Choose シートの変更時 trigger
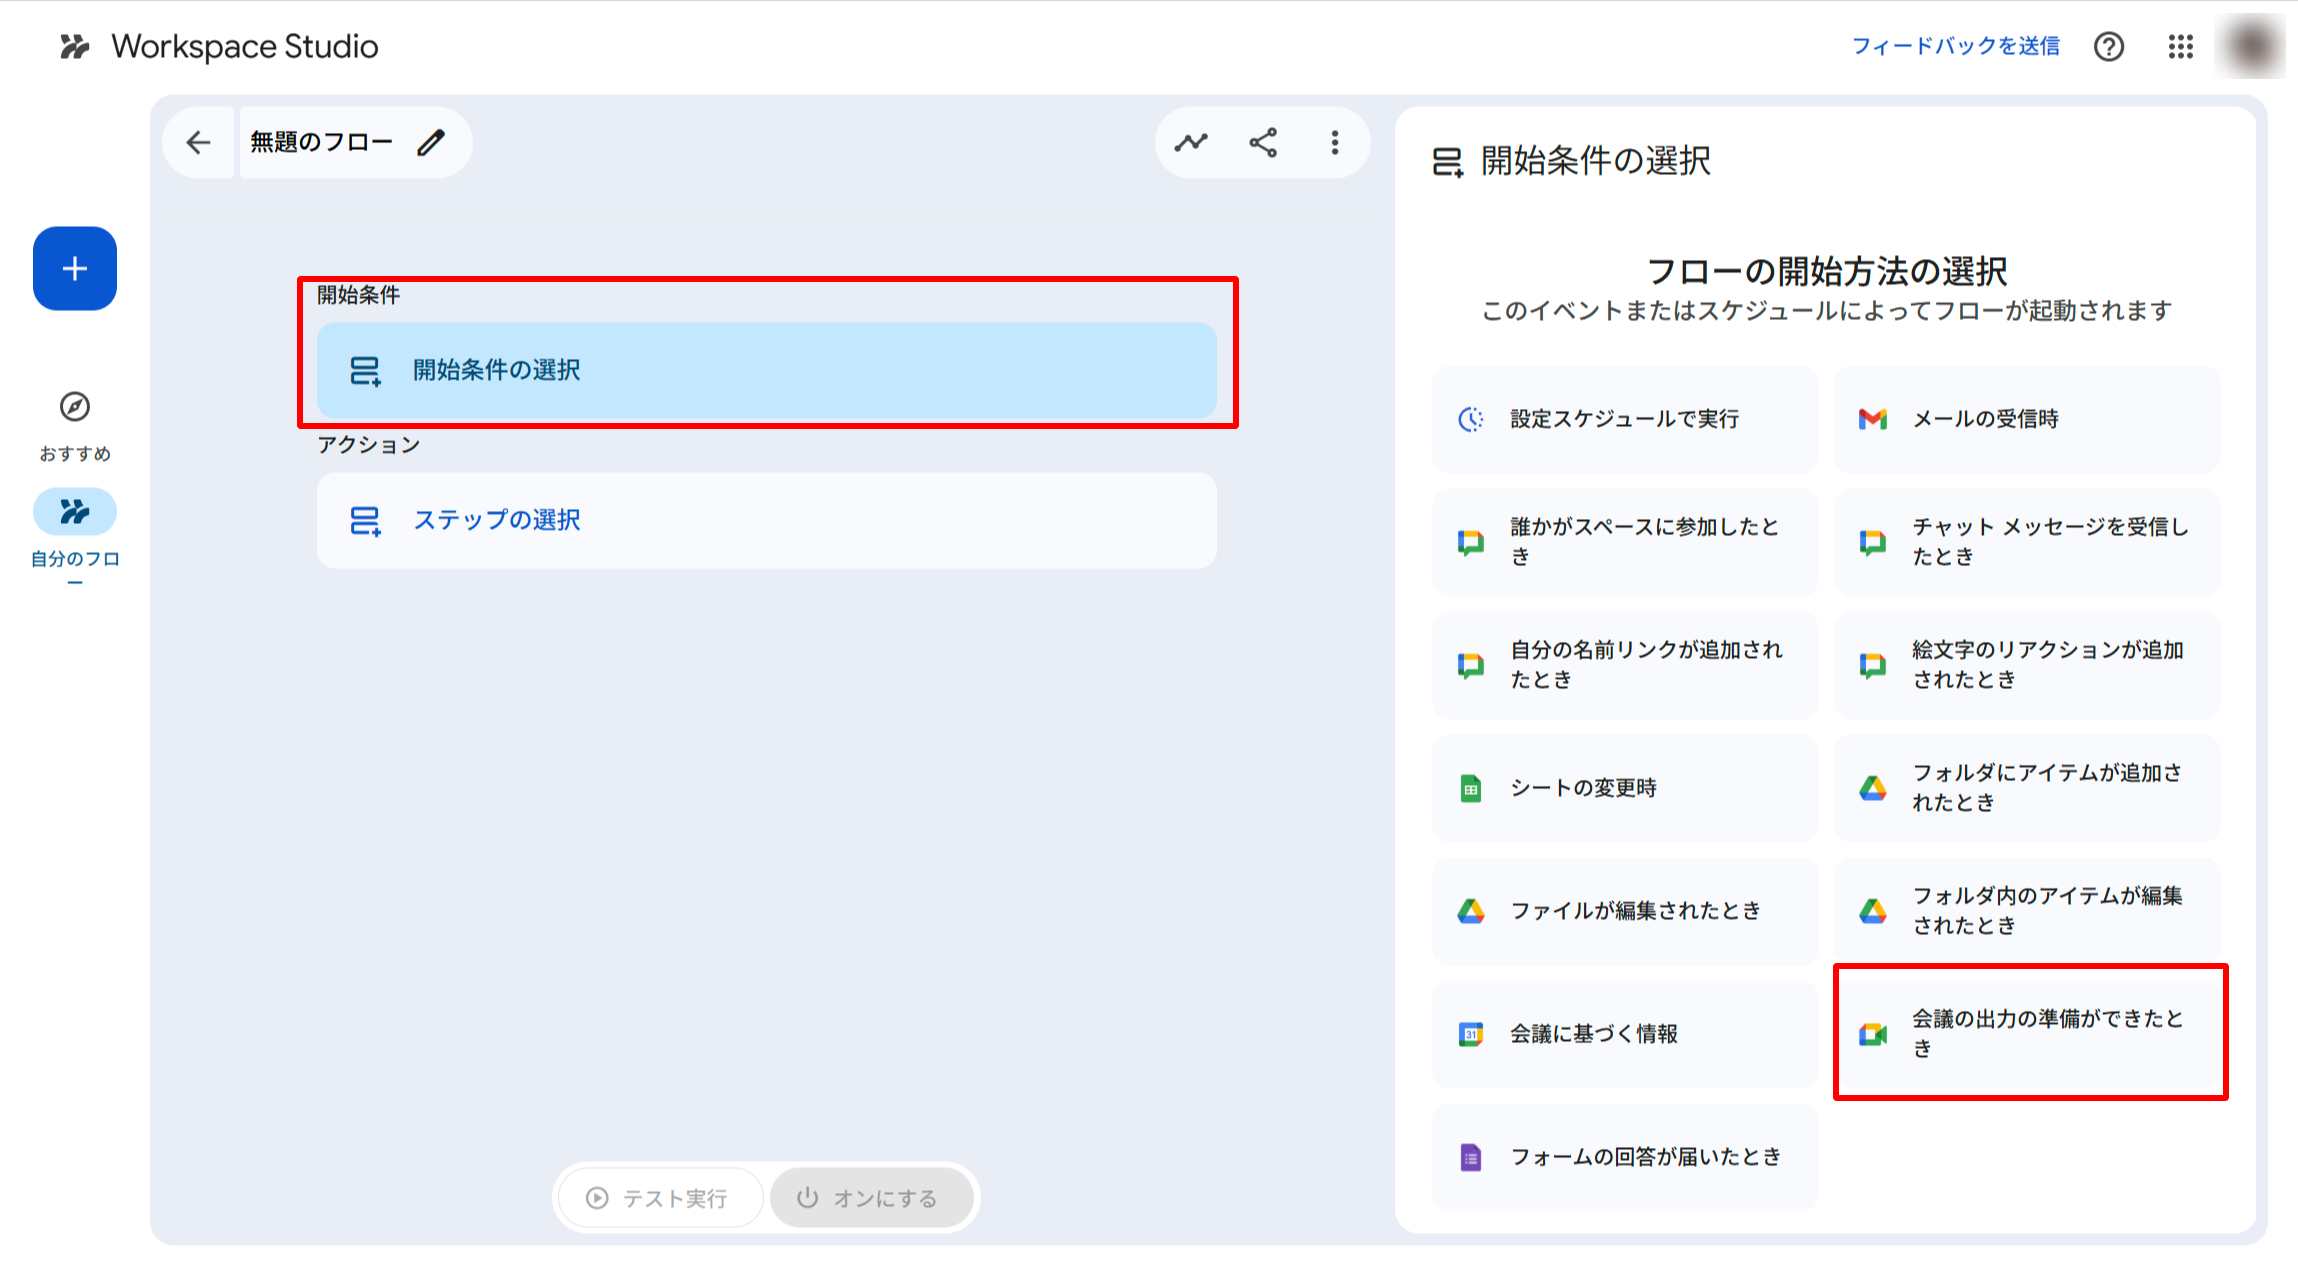Viewport: 2298px width, 1278px height. coord(1625,788)
